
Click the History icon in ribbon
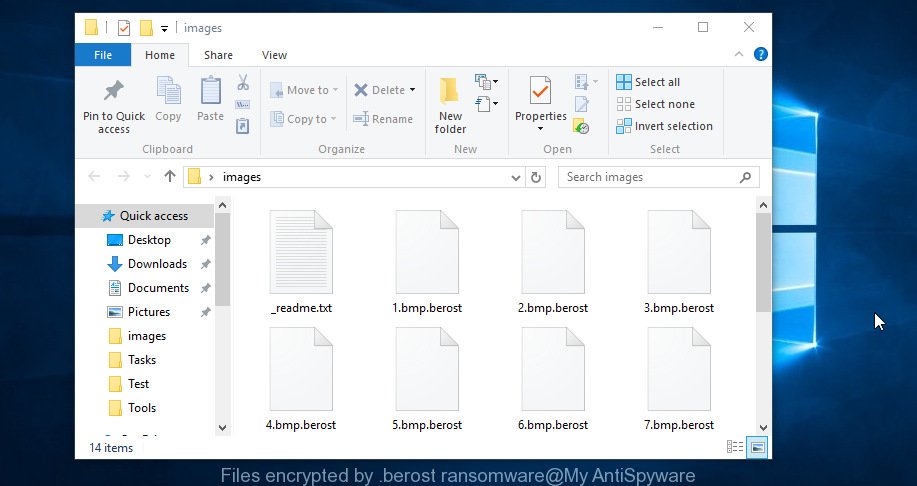click(581, 126)
